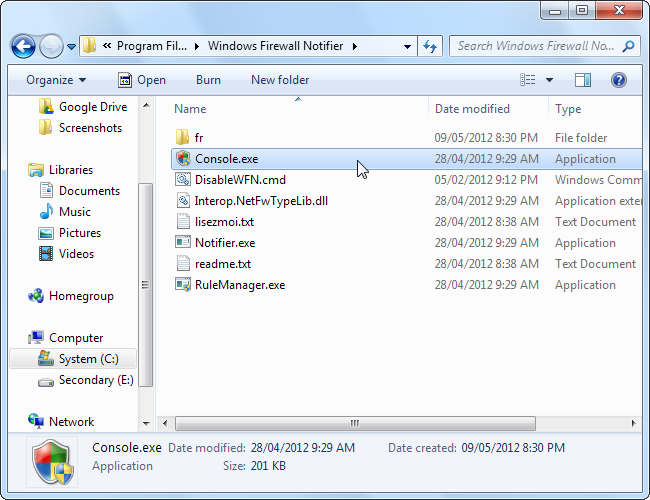Click the Back navigation arrow button

[23, 46]
